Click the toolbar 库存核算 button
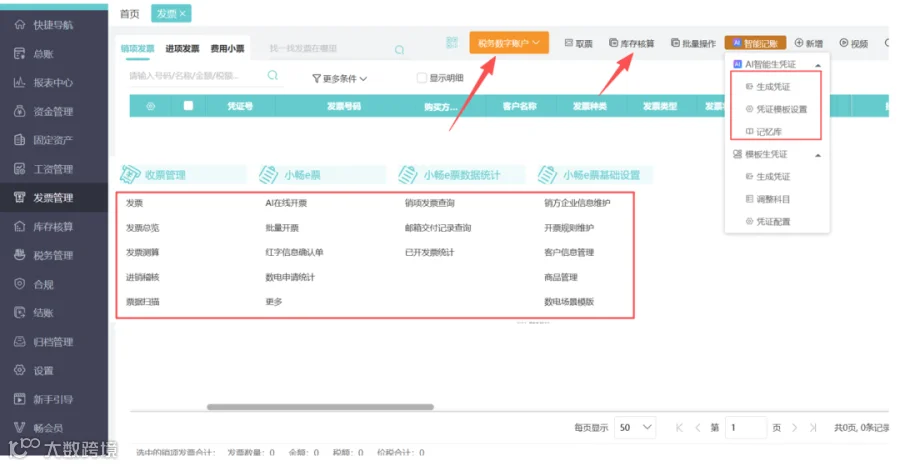 point(631,44)
